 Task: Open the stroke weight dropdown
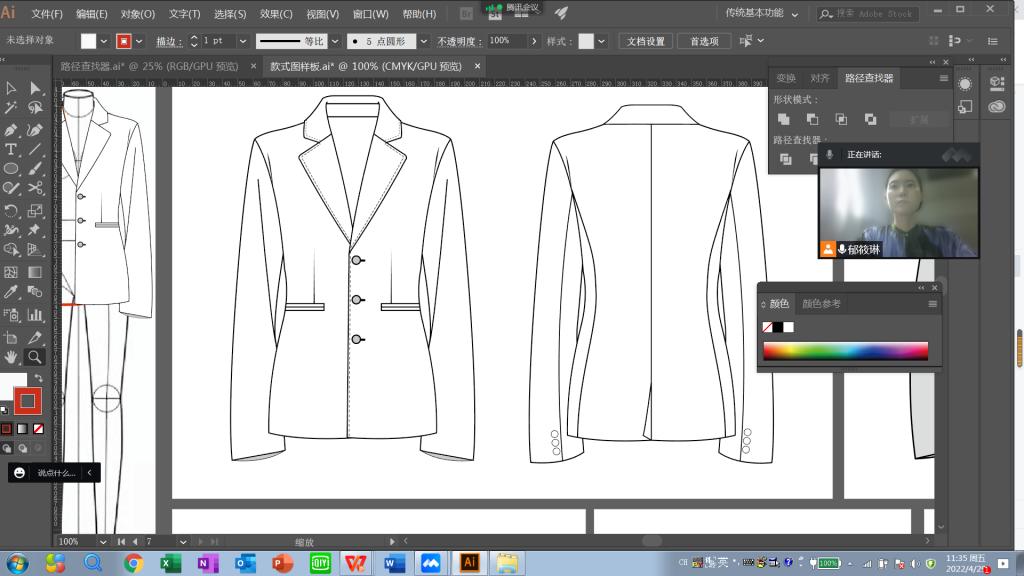tap(241, 41)
